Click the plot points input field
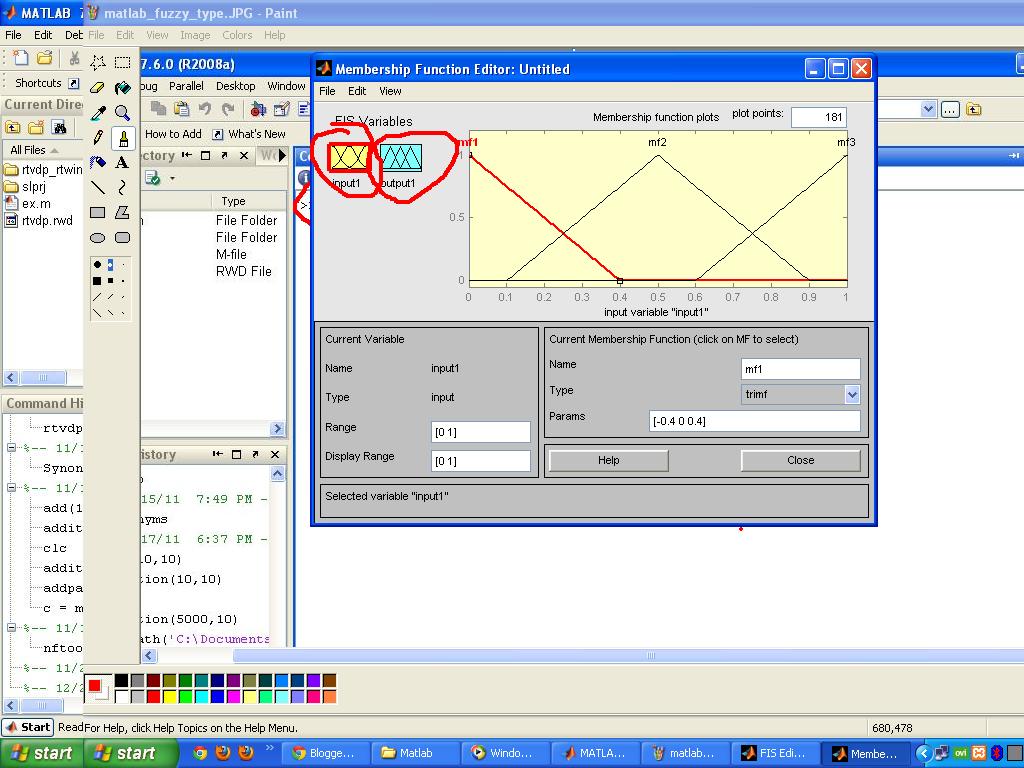This screenshot has height=768, width=1024. (x=819, y=118)
